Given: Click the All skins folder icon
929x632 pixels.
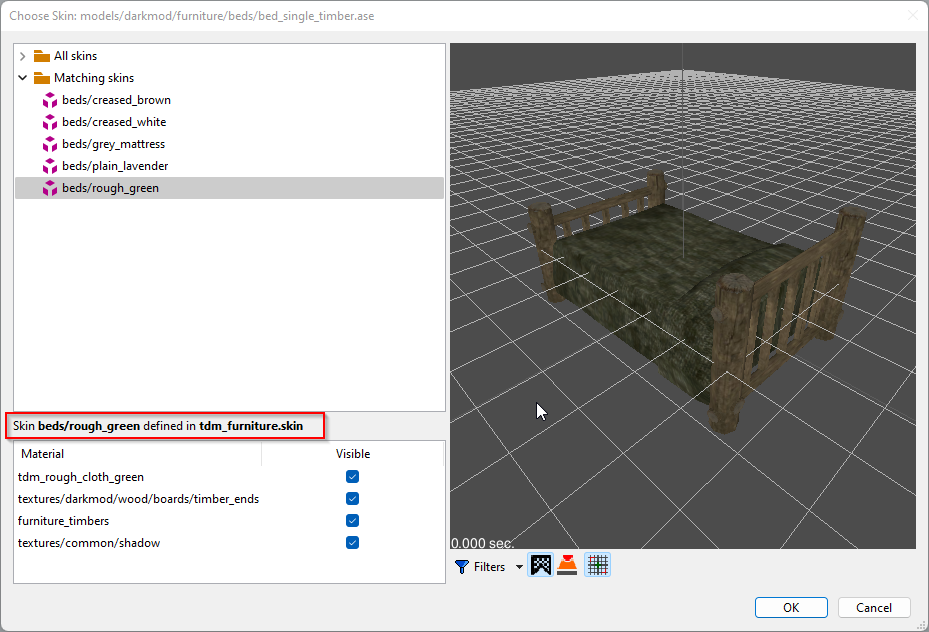Looking at the screenshot, I should (x=41, y=56).
